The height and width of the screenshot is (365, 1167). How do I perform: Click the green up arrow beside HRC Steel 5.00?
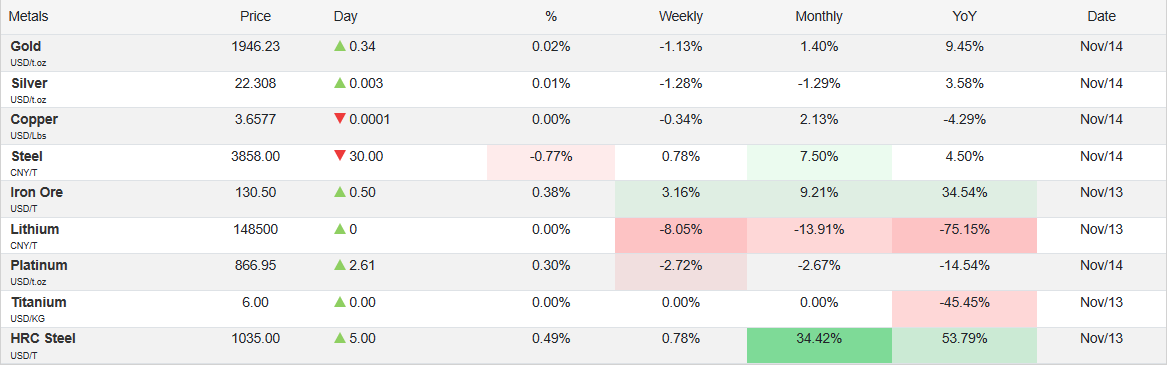339,338
